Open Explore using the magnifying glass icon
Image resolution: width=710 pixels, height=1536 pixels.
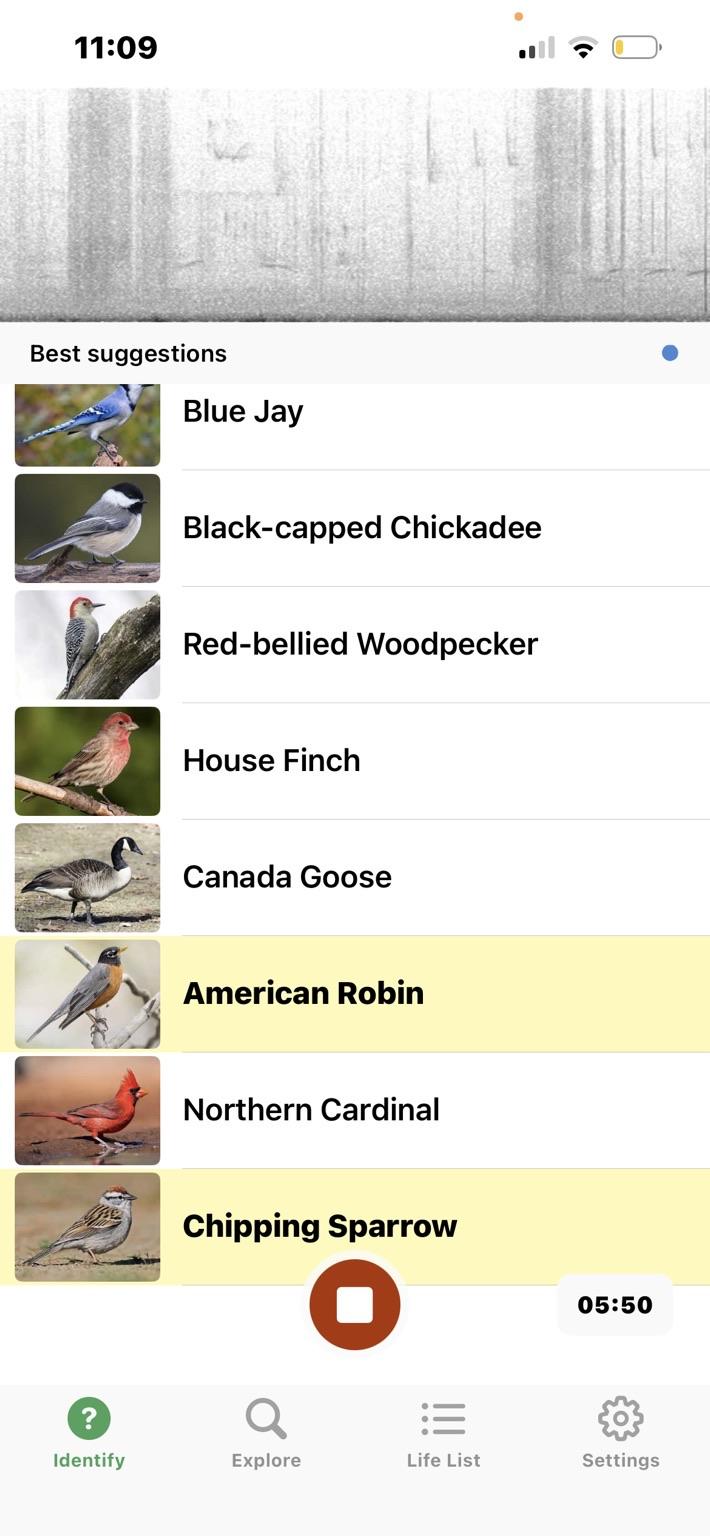265,1417
